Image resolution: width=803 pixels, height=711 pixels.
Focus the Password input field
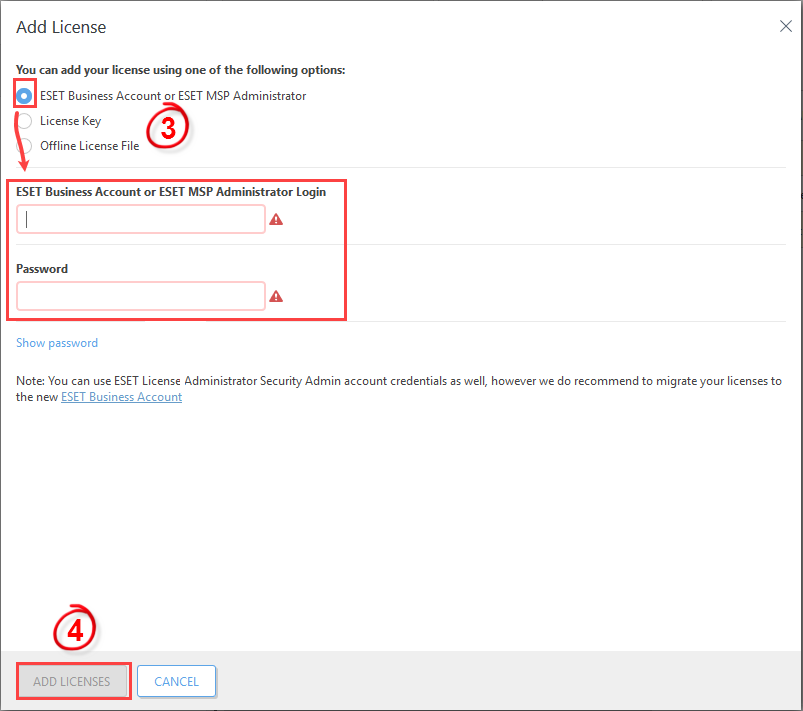[x=141, y=296]
